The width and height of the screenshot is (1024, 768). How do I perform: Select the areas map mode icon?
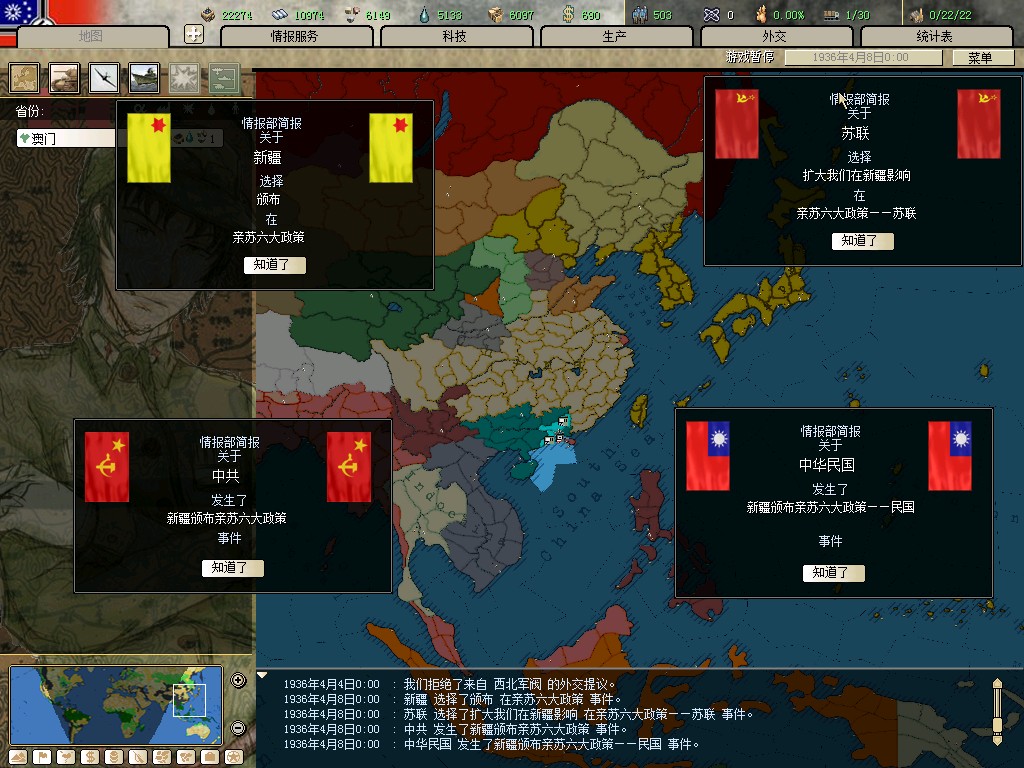186,758
